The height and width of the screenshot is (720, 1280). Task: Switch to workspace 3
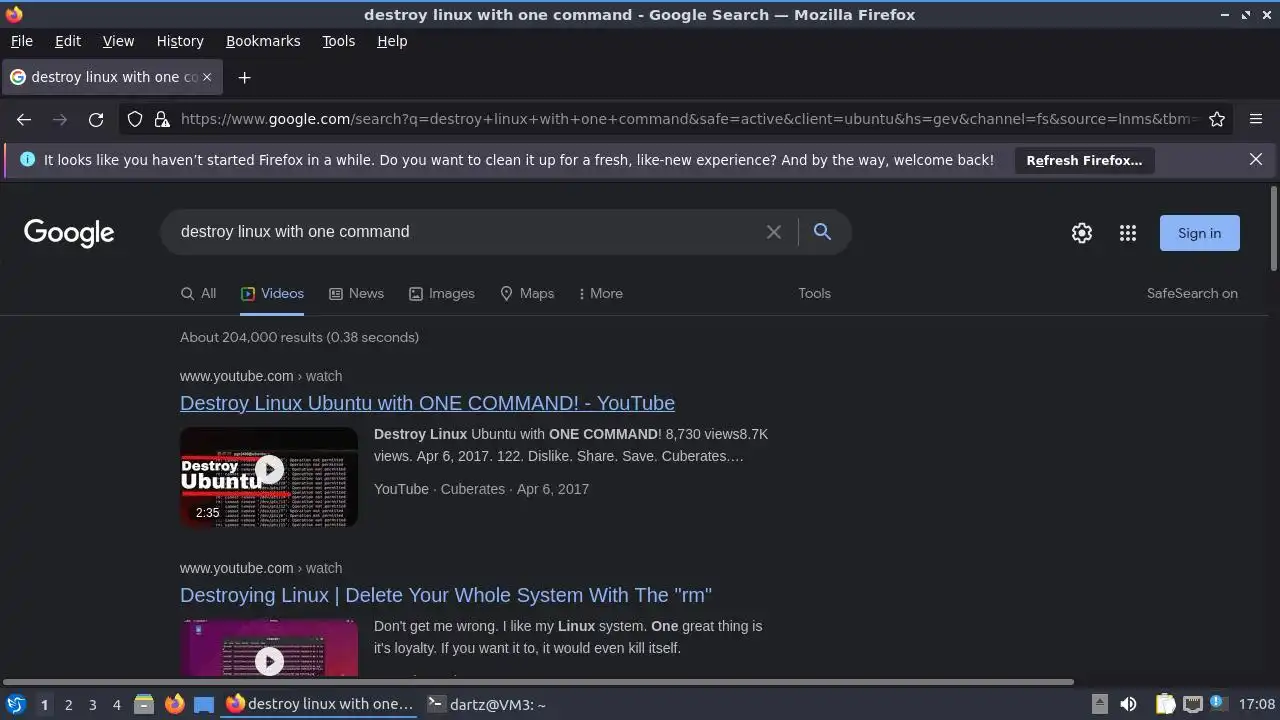tap(92, 704)
